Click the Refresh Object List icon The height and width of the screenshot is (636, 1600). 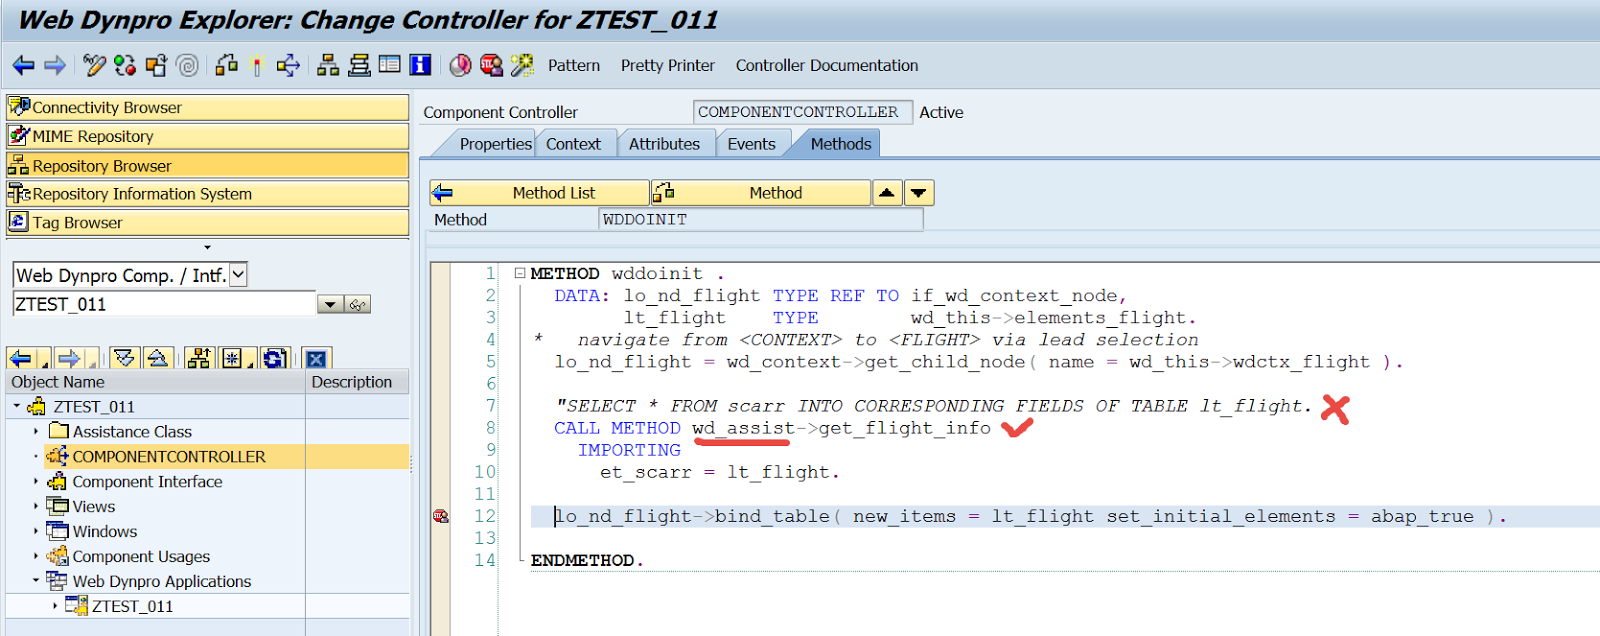click(275, 358)
